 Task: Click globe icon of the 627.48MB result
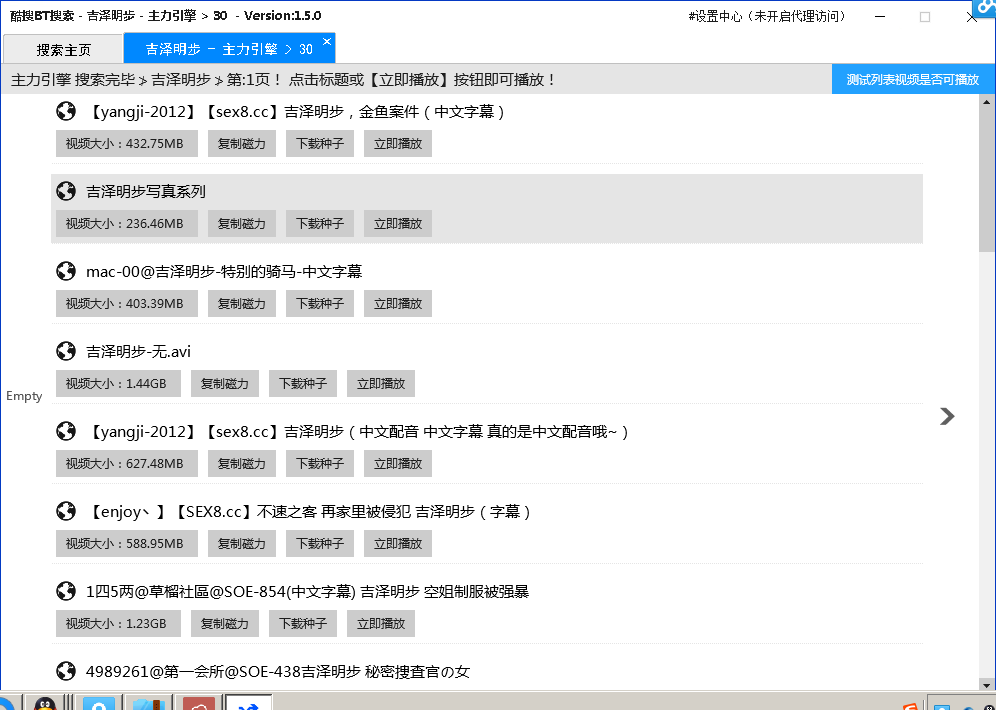coord(66,431)
